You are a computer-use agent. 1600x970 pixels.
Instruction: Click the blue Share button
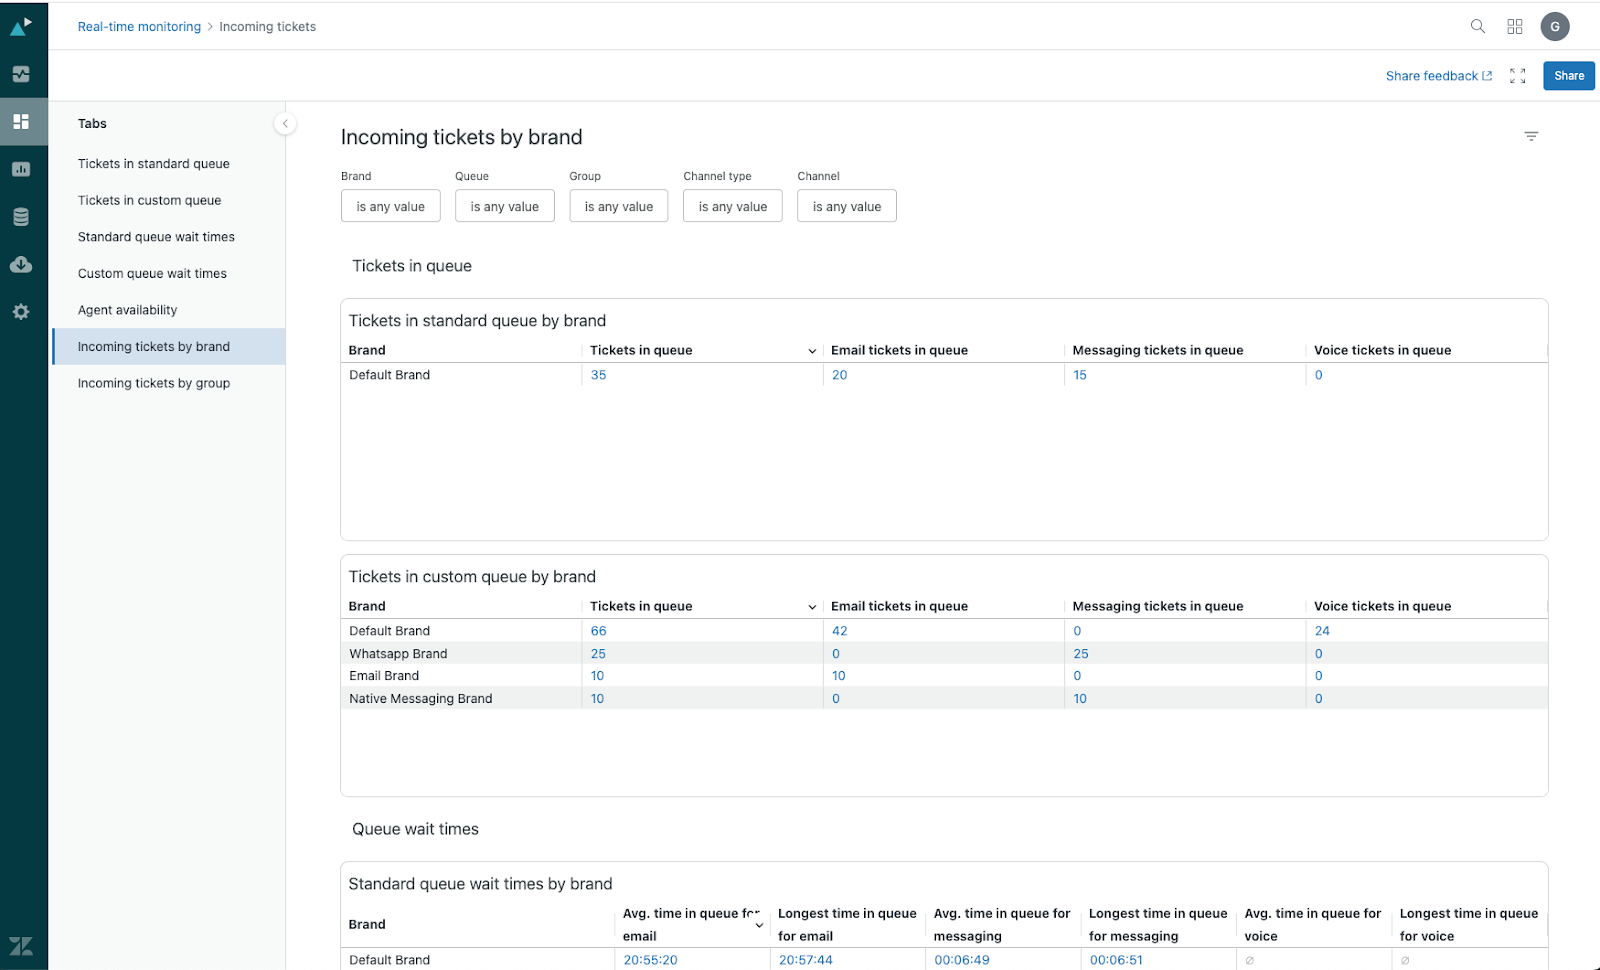pos(1568,76)
